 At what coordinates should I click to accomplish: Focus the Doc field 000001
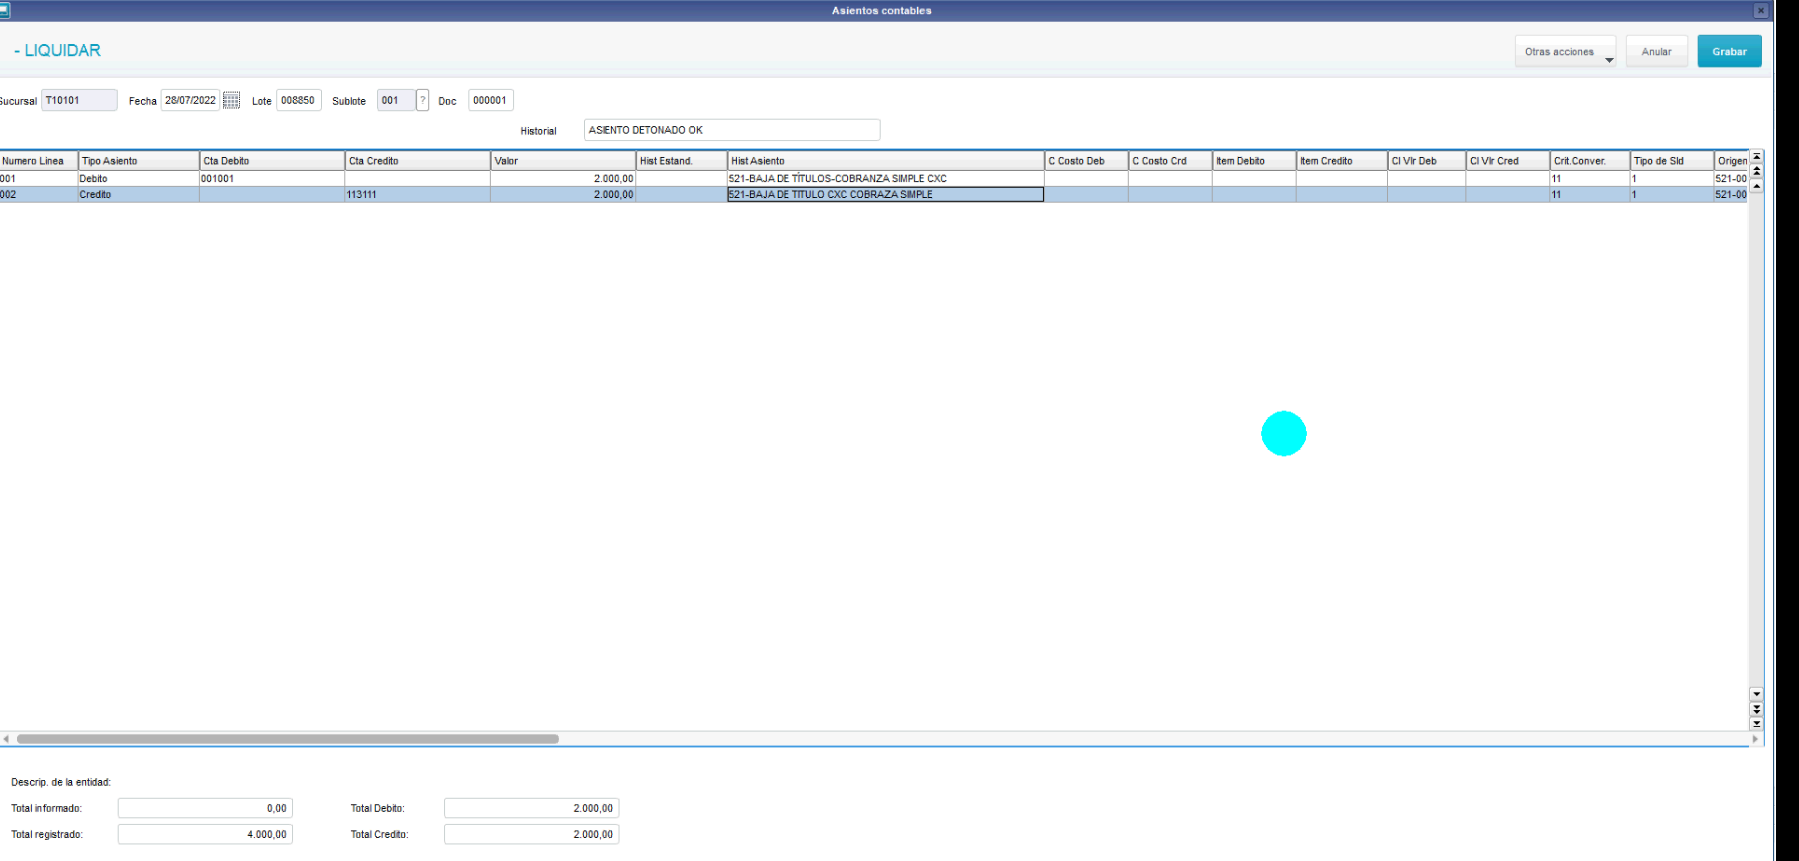coord(490,100)
